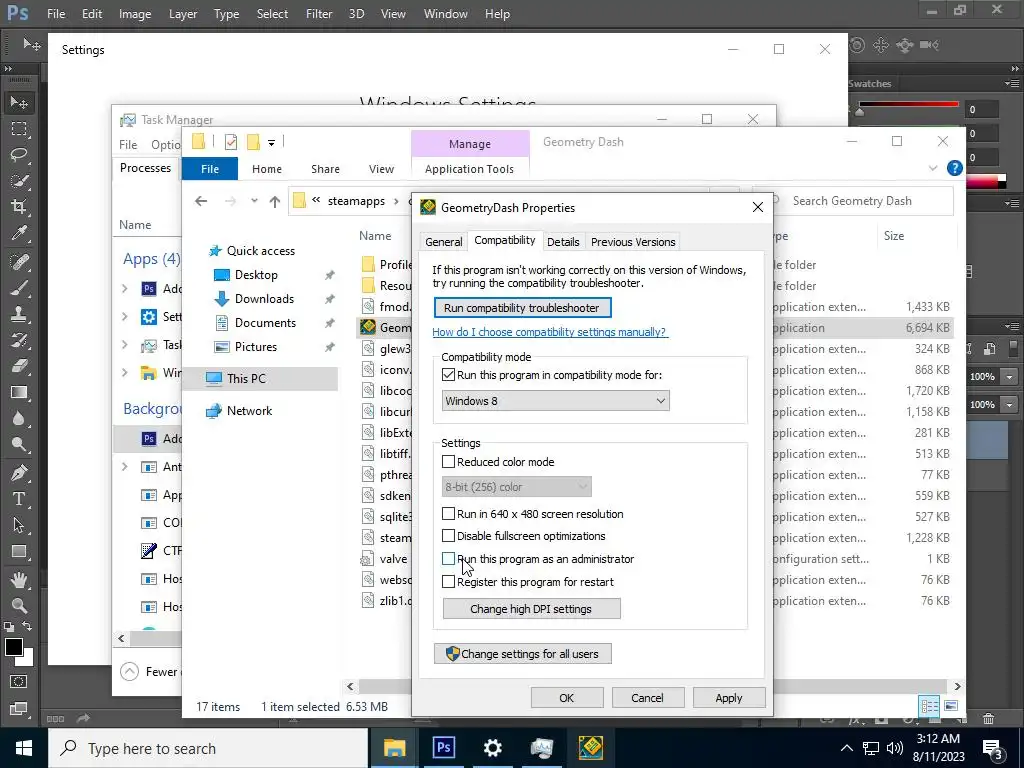Click Run compatibility troubleshooter button
The image size is (1024, 768).
pyautogui.click(x=522, y=308)
